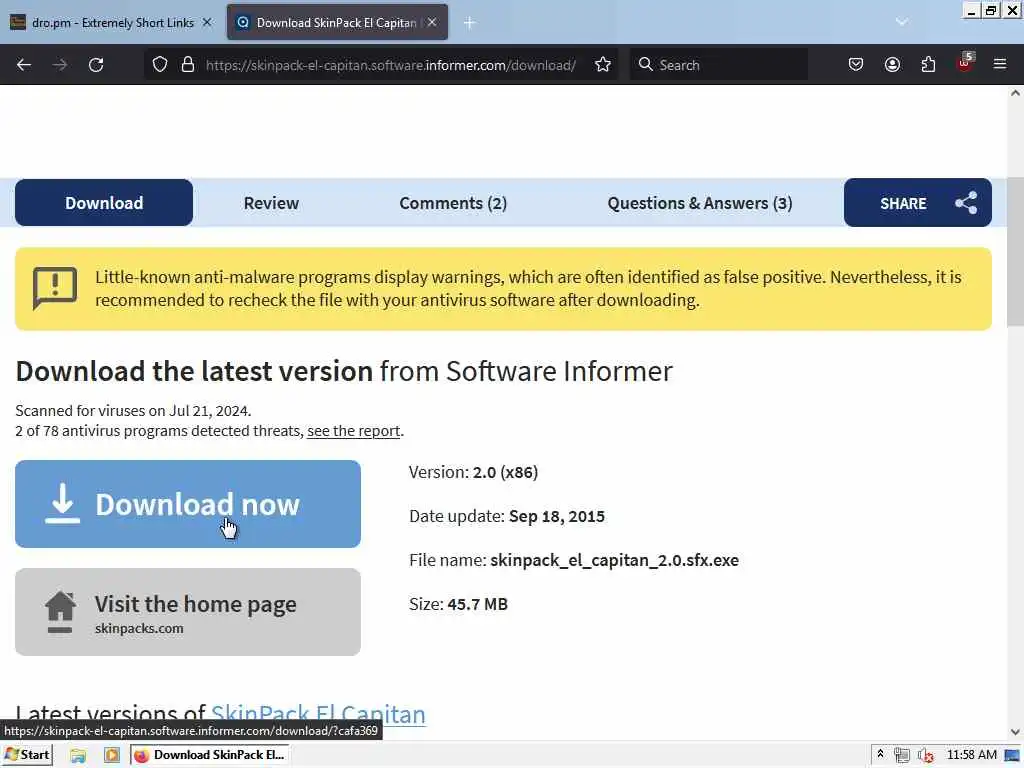
Task: Expand the list all tabs chevron
Action: [902, 22]
